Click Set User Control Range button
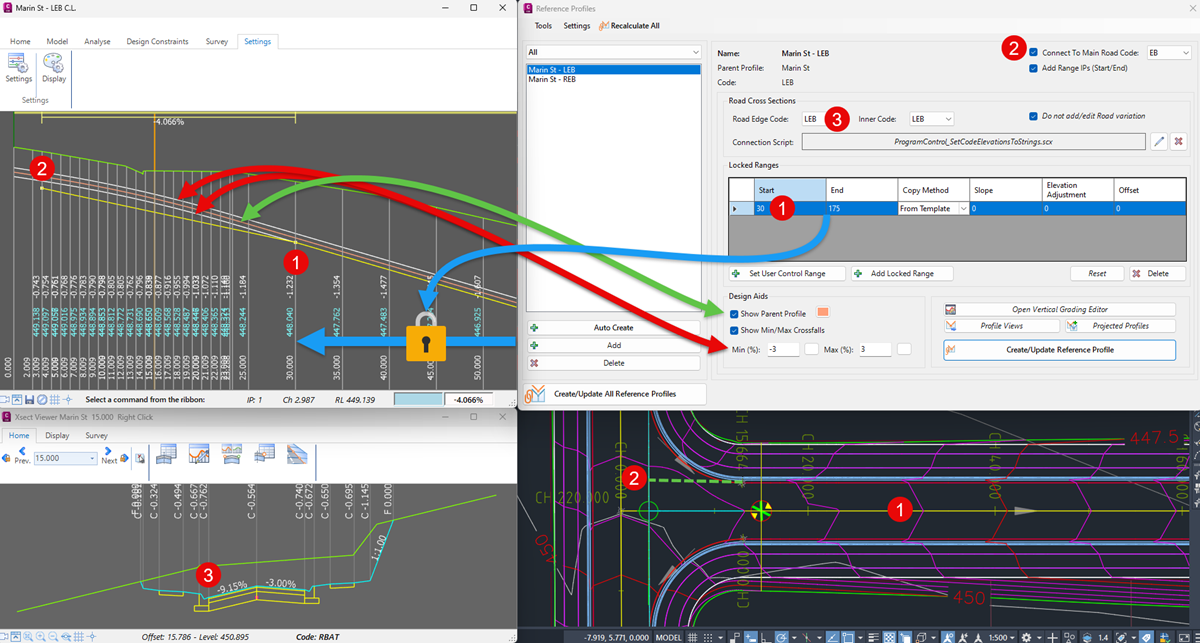The height and width of the screenshot is (643, 1200). tap(787, 273)
